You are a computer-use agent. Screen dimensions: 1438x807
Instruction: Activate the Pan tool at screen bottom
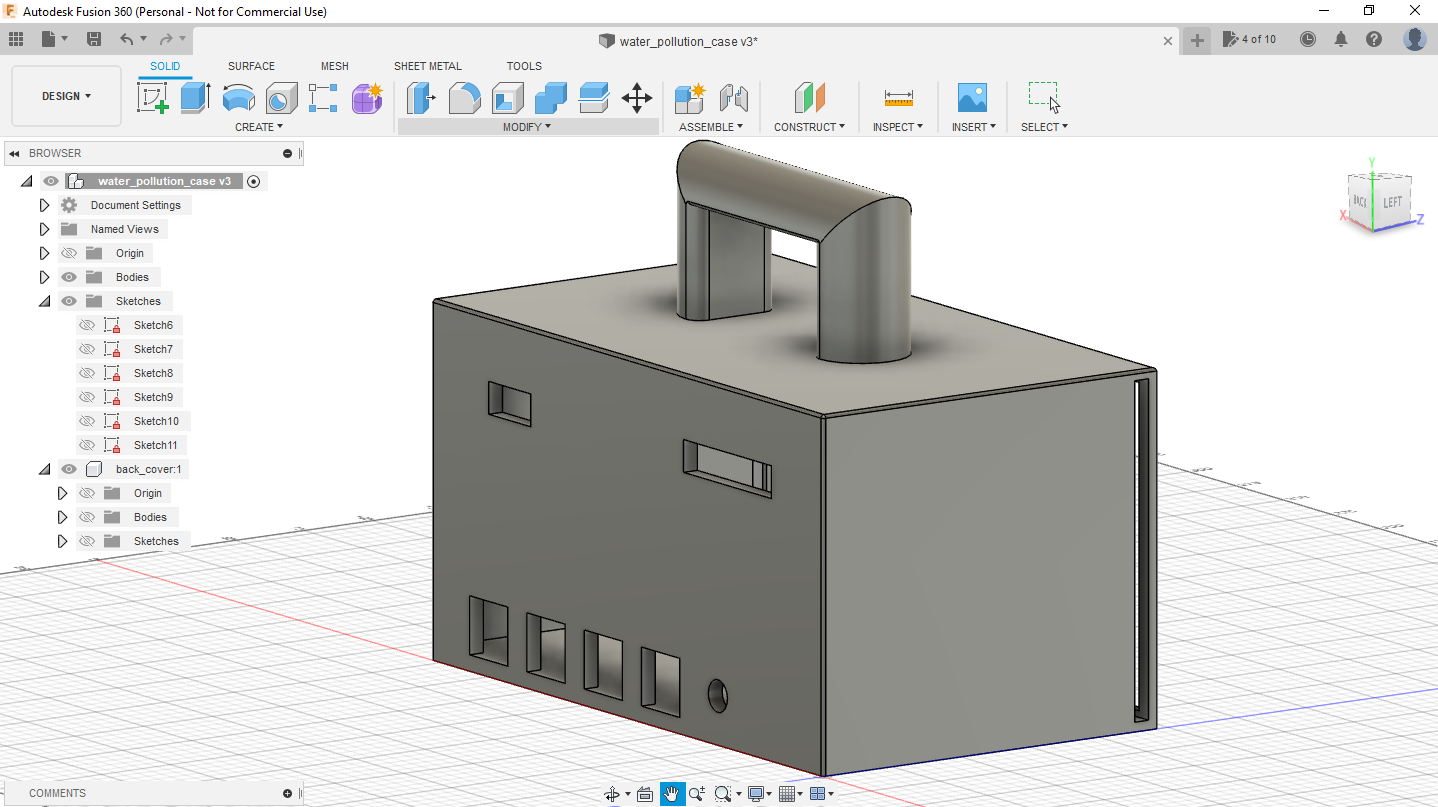coord(671,792)
